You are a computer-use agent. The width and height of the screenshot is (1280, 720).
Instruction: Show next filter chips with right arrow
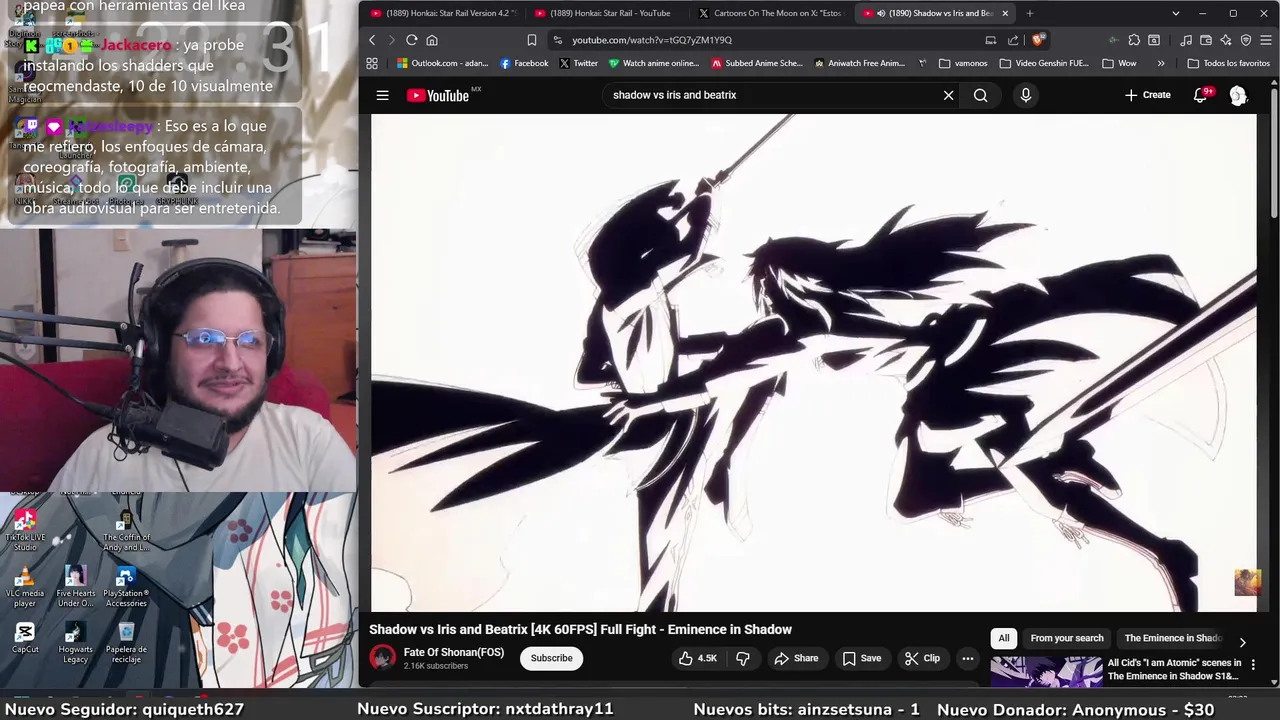point(1242,642)
